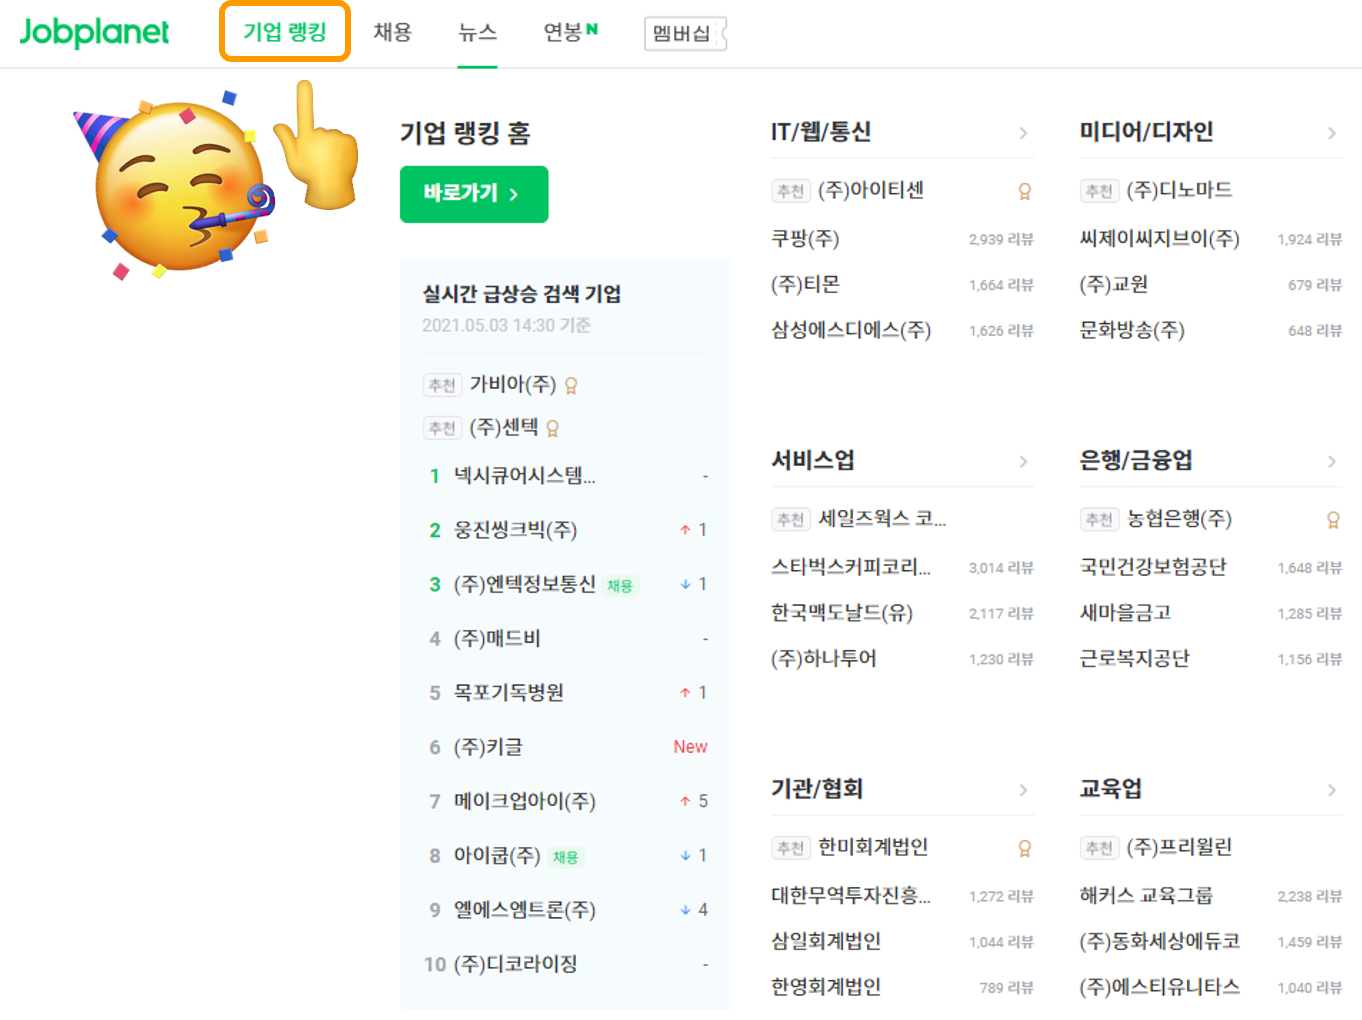Open (주)디노마드 in 미디어/디자인
Image resolution: width=1362 pixels, height=1020 pixels.
point(1179,190)
